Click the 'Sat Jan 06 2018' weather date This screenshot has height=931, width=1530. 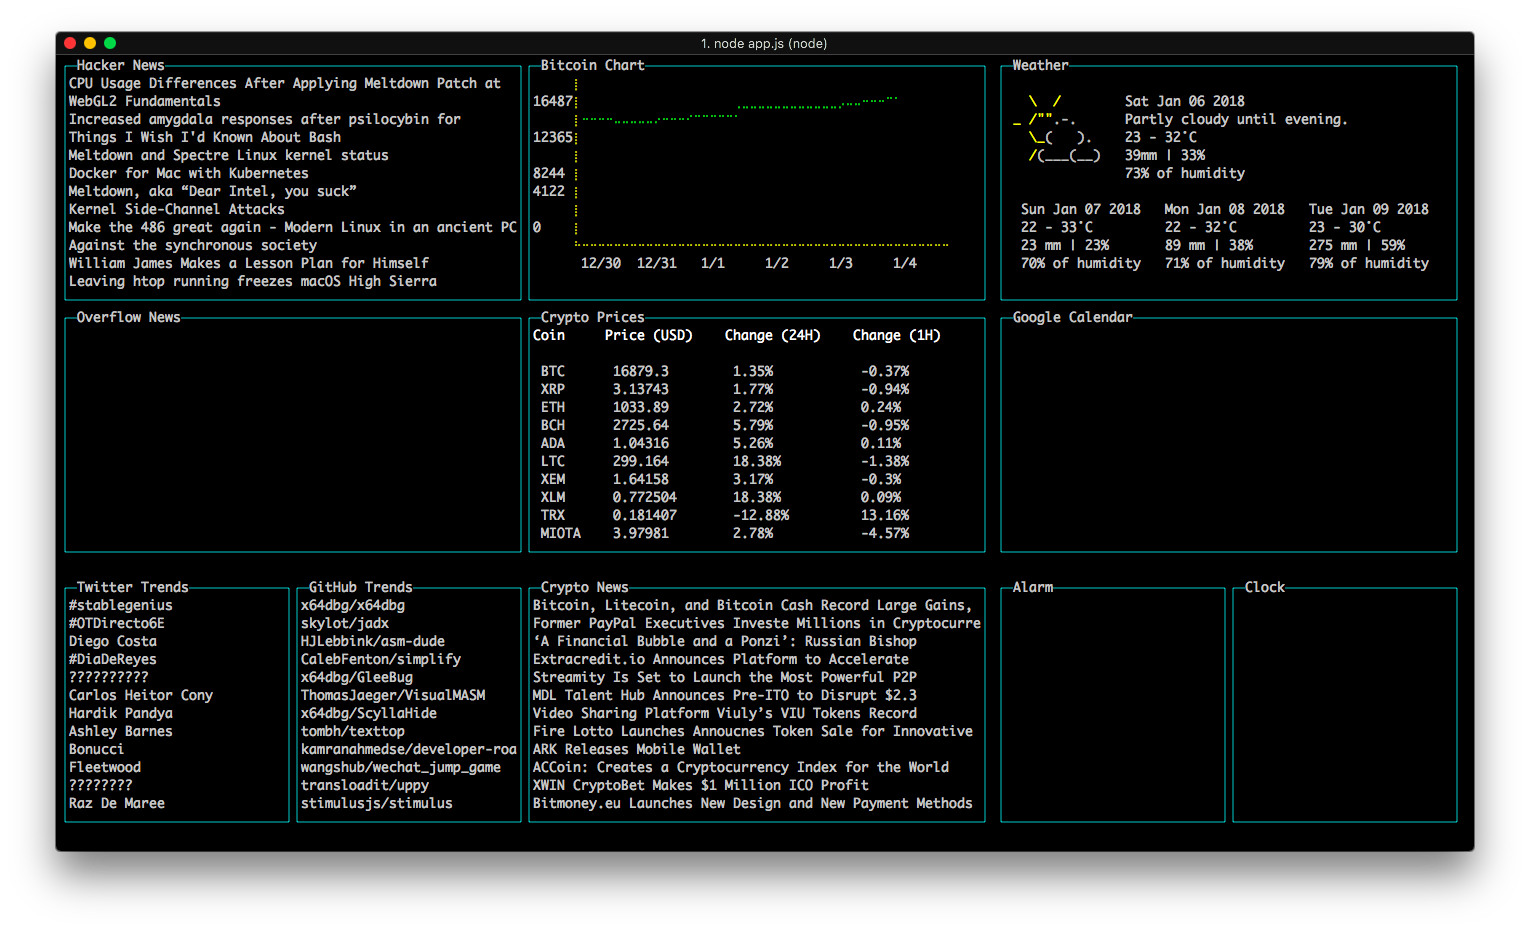pos(1184,101)
